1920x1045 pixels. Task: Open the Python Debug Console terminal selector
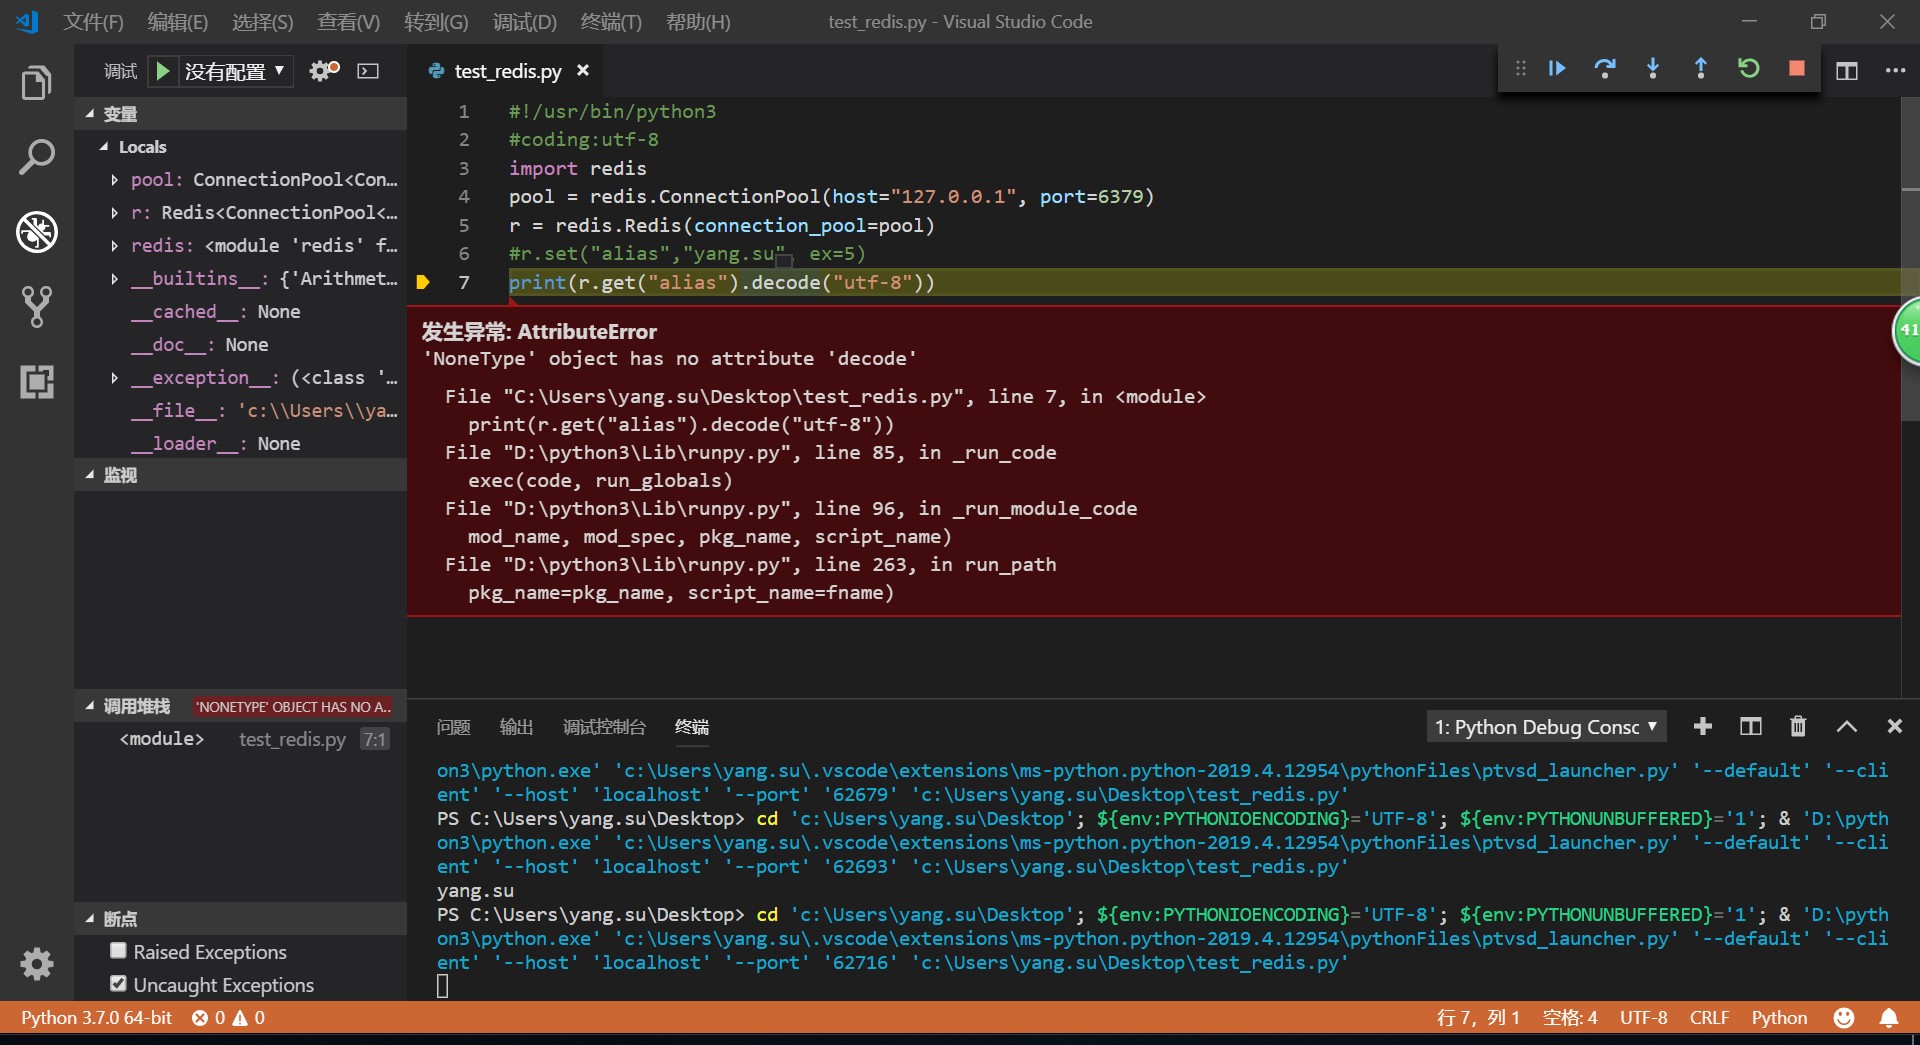click(1545, 727)
